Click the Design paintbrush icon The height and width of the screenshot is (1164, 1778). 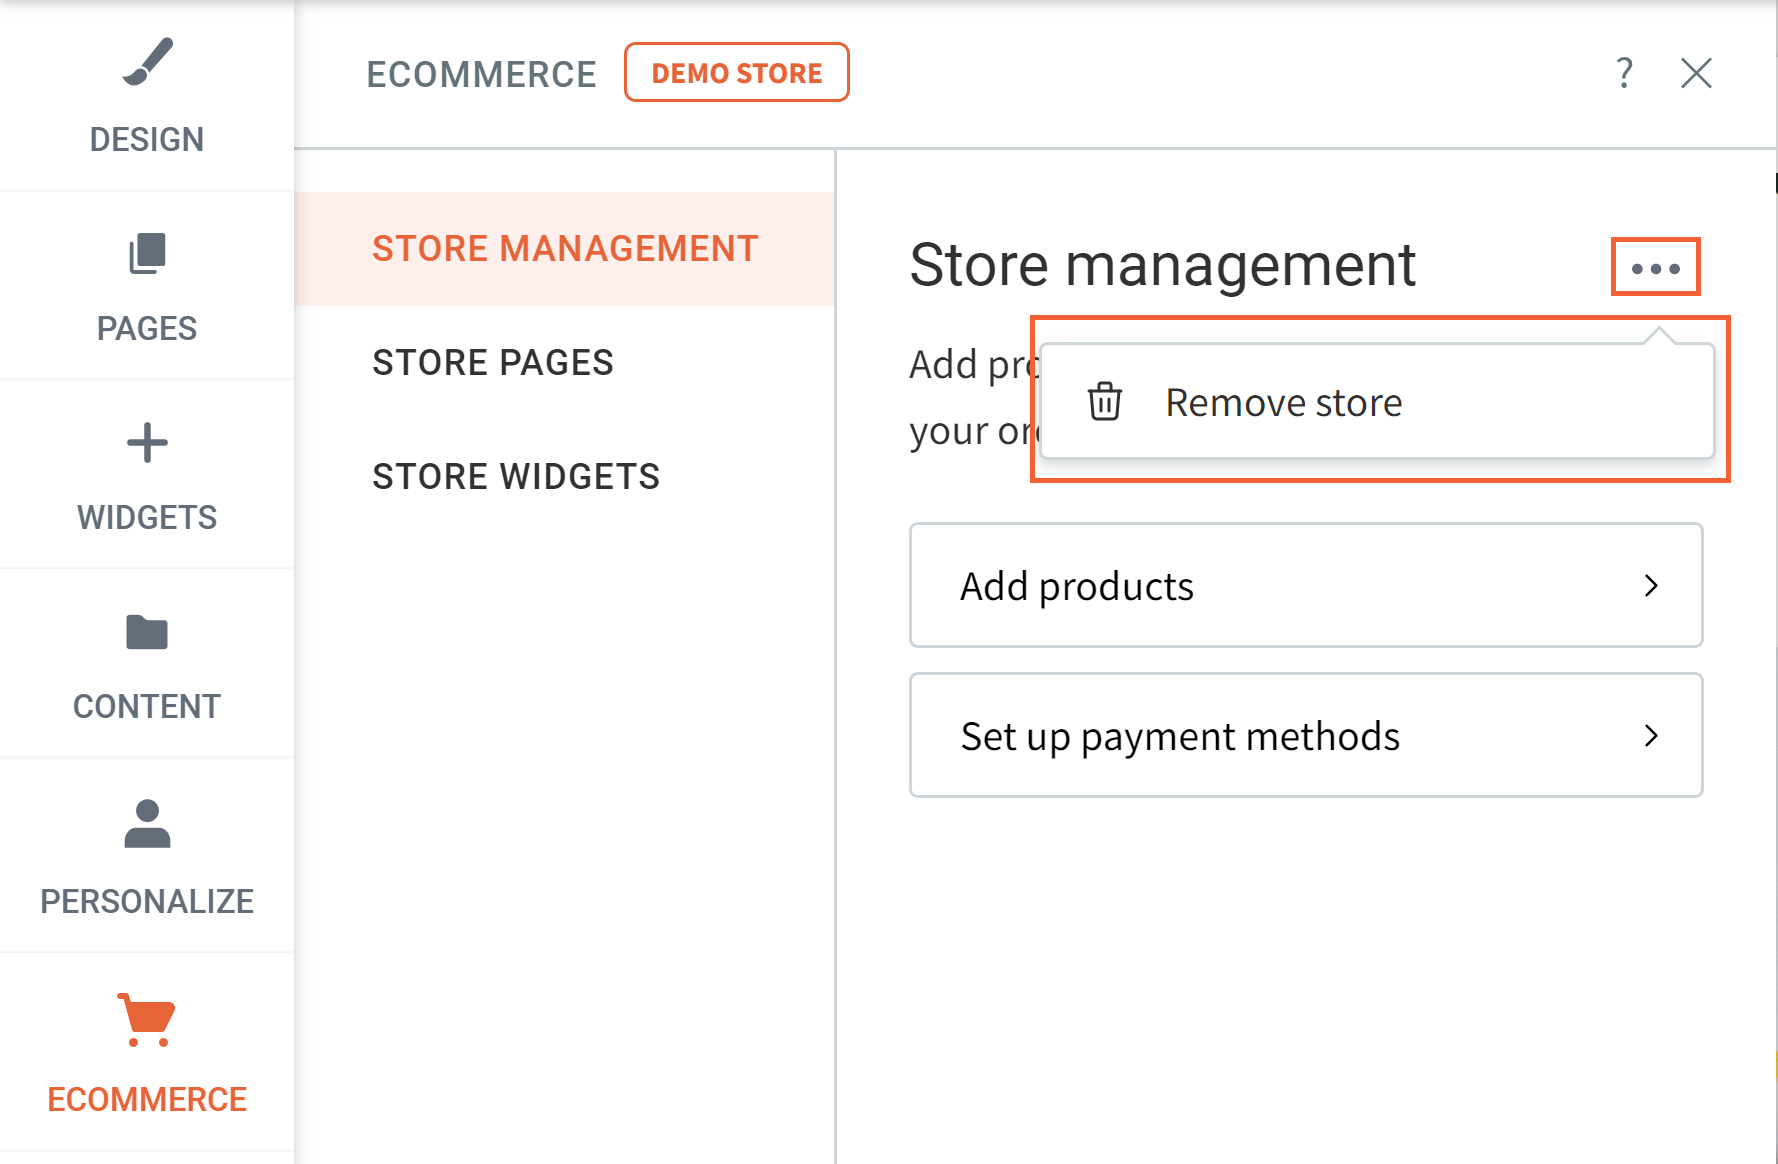pos(147,62)
